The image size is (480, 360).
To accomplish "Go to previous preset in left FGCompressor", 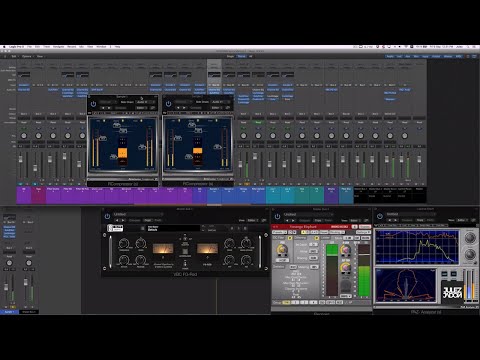I will (103, 108).
